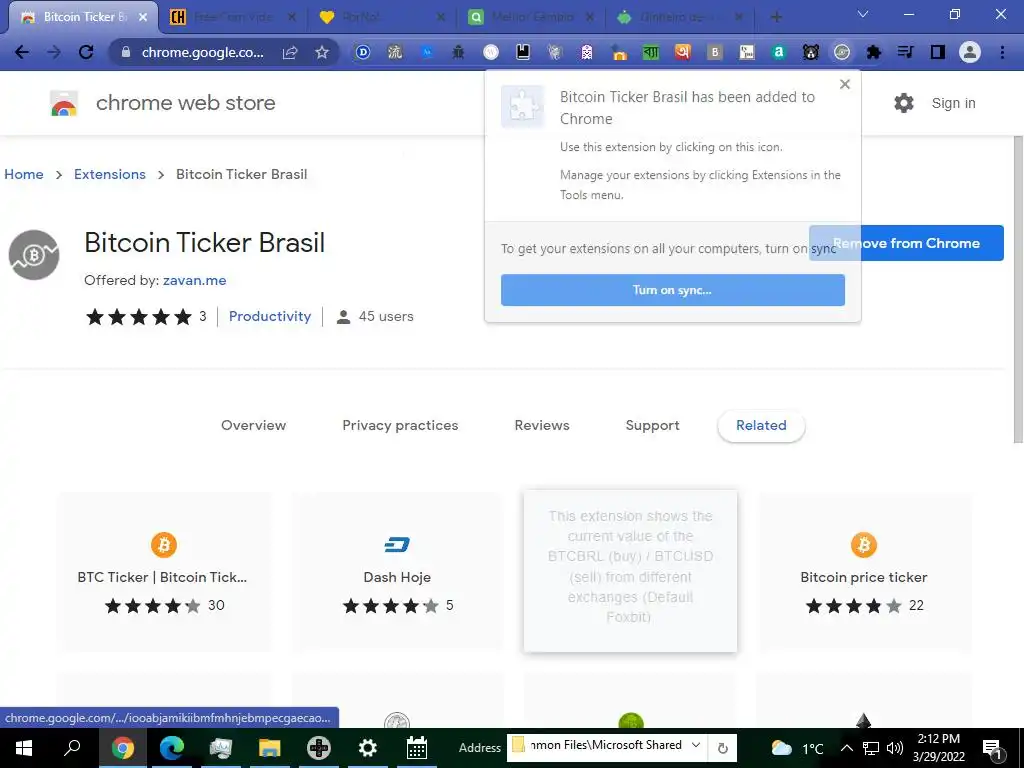This screenshot has width=1024, height=768.
Task: Open the notification center
Action: click(x=993, y=749)
